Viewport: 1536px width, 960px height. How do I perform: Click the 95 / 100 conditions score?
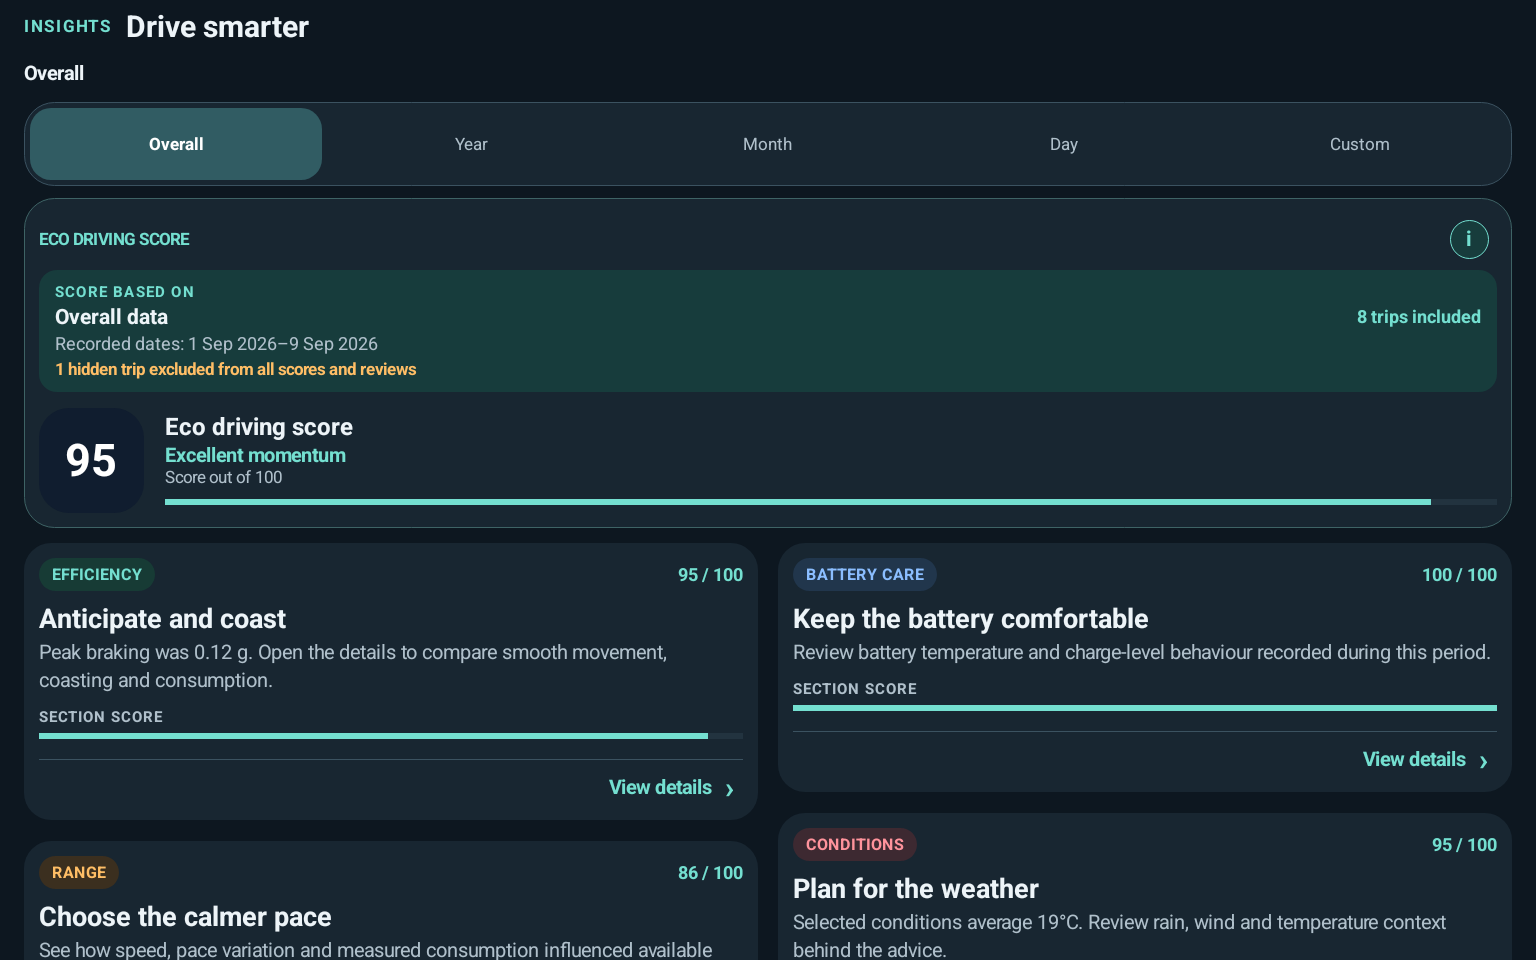click(x=1464, y=845)
